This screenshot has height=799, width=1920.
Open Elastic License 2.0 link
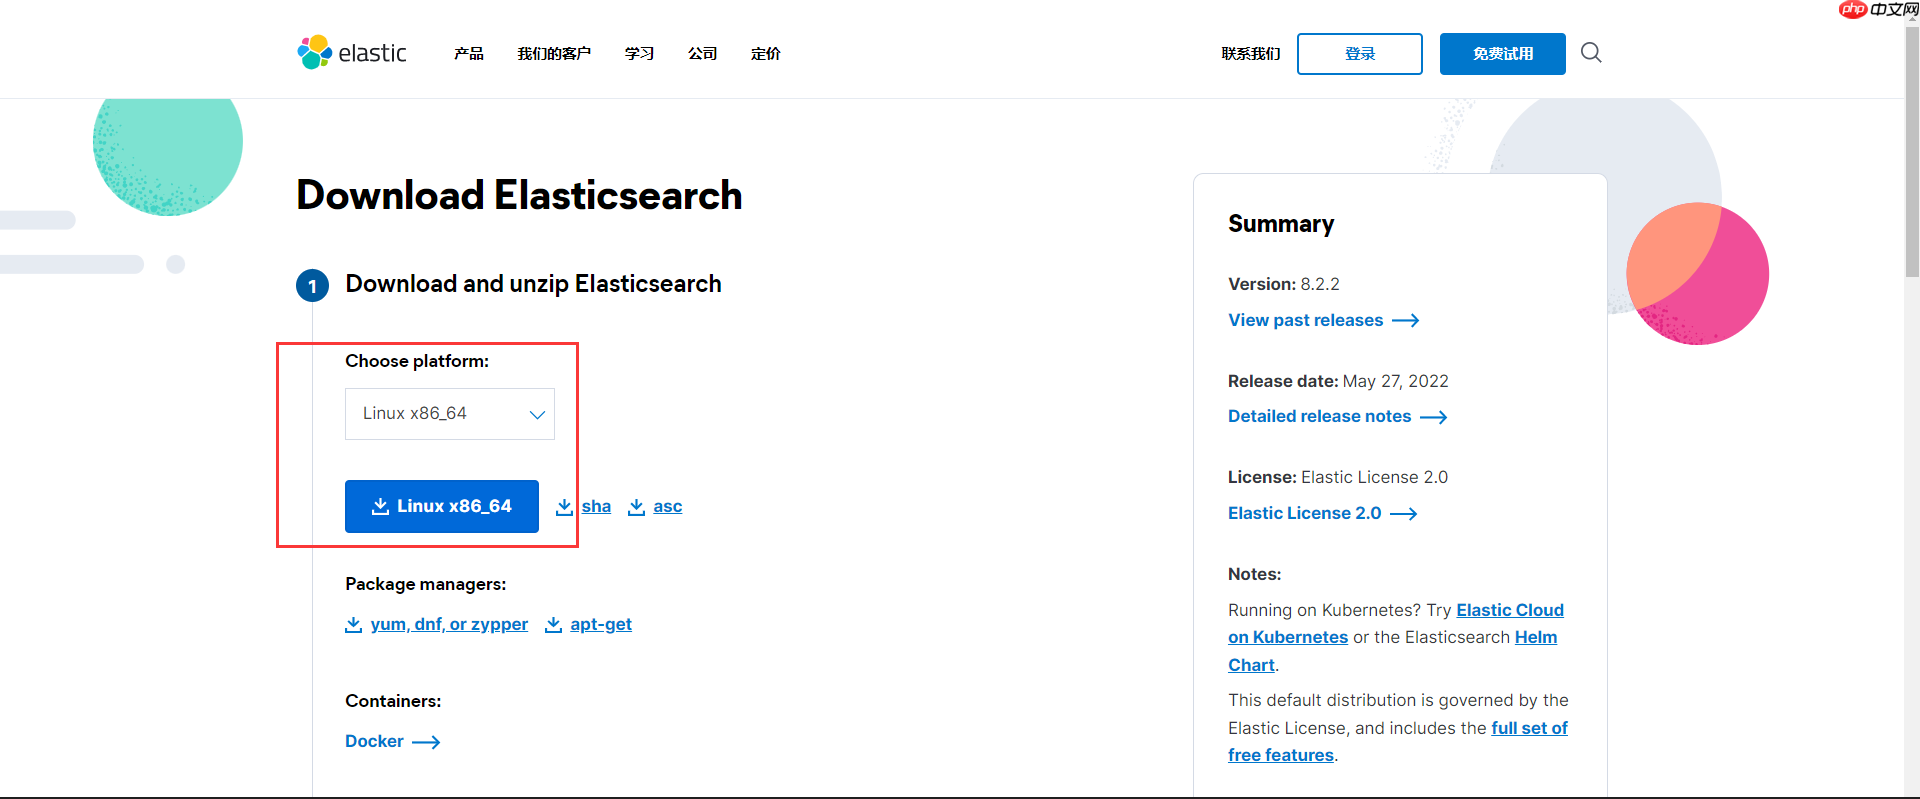click(x=1305, y=514)
